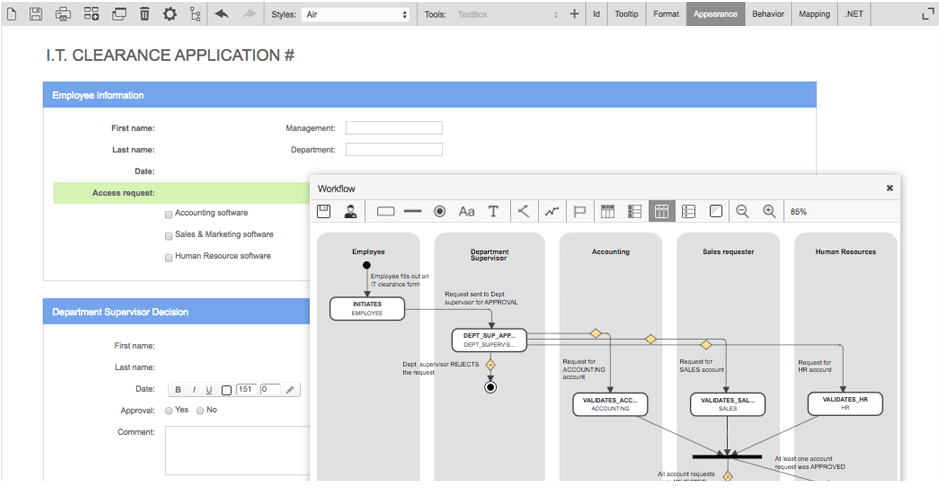Viewport: 939px width, 495px height.
Task: Select the VALIDATES_SAL sales node
Action: (728, 404)
